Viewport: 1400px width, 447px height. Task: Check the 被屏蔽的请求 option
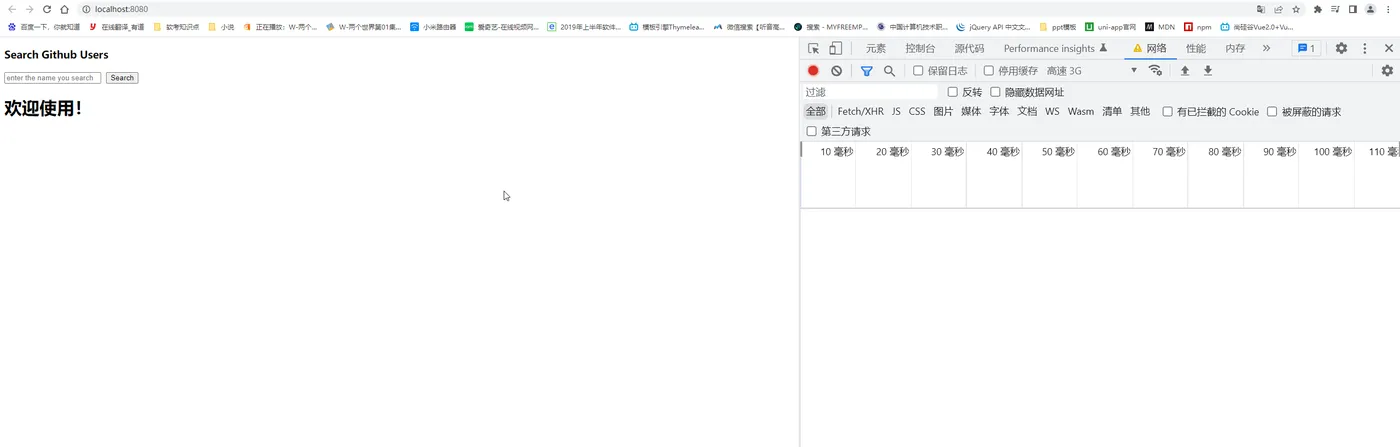pyautogui.click(x=1272, y=112)
